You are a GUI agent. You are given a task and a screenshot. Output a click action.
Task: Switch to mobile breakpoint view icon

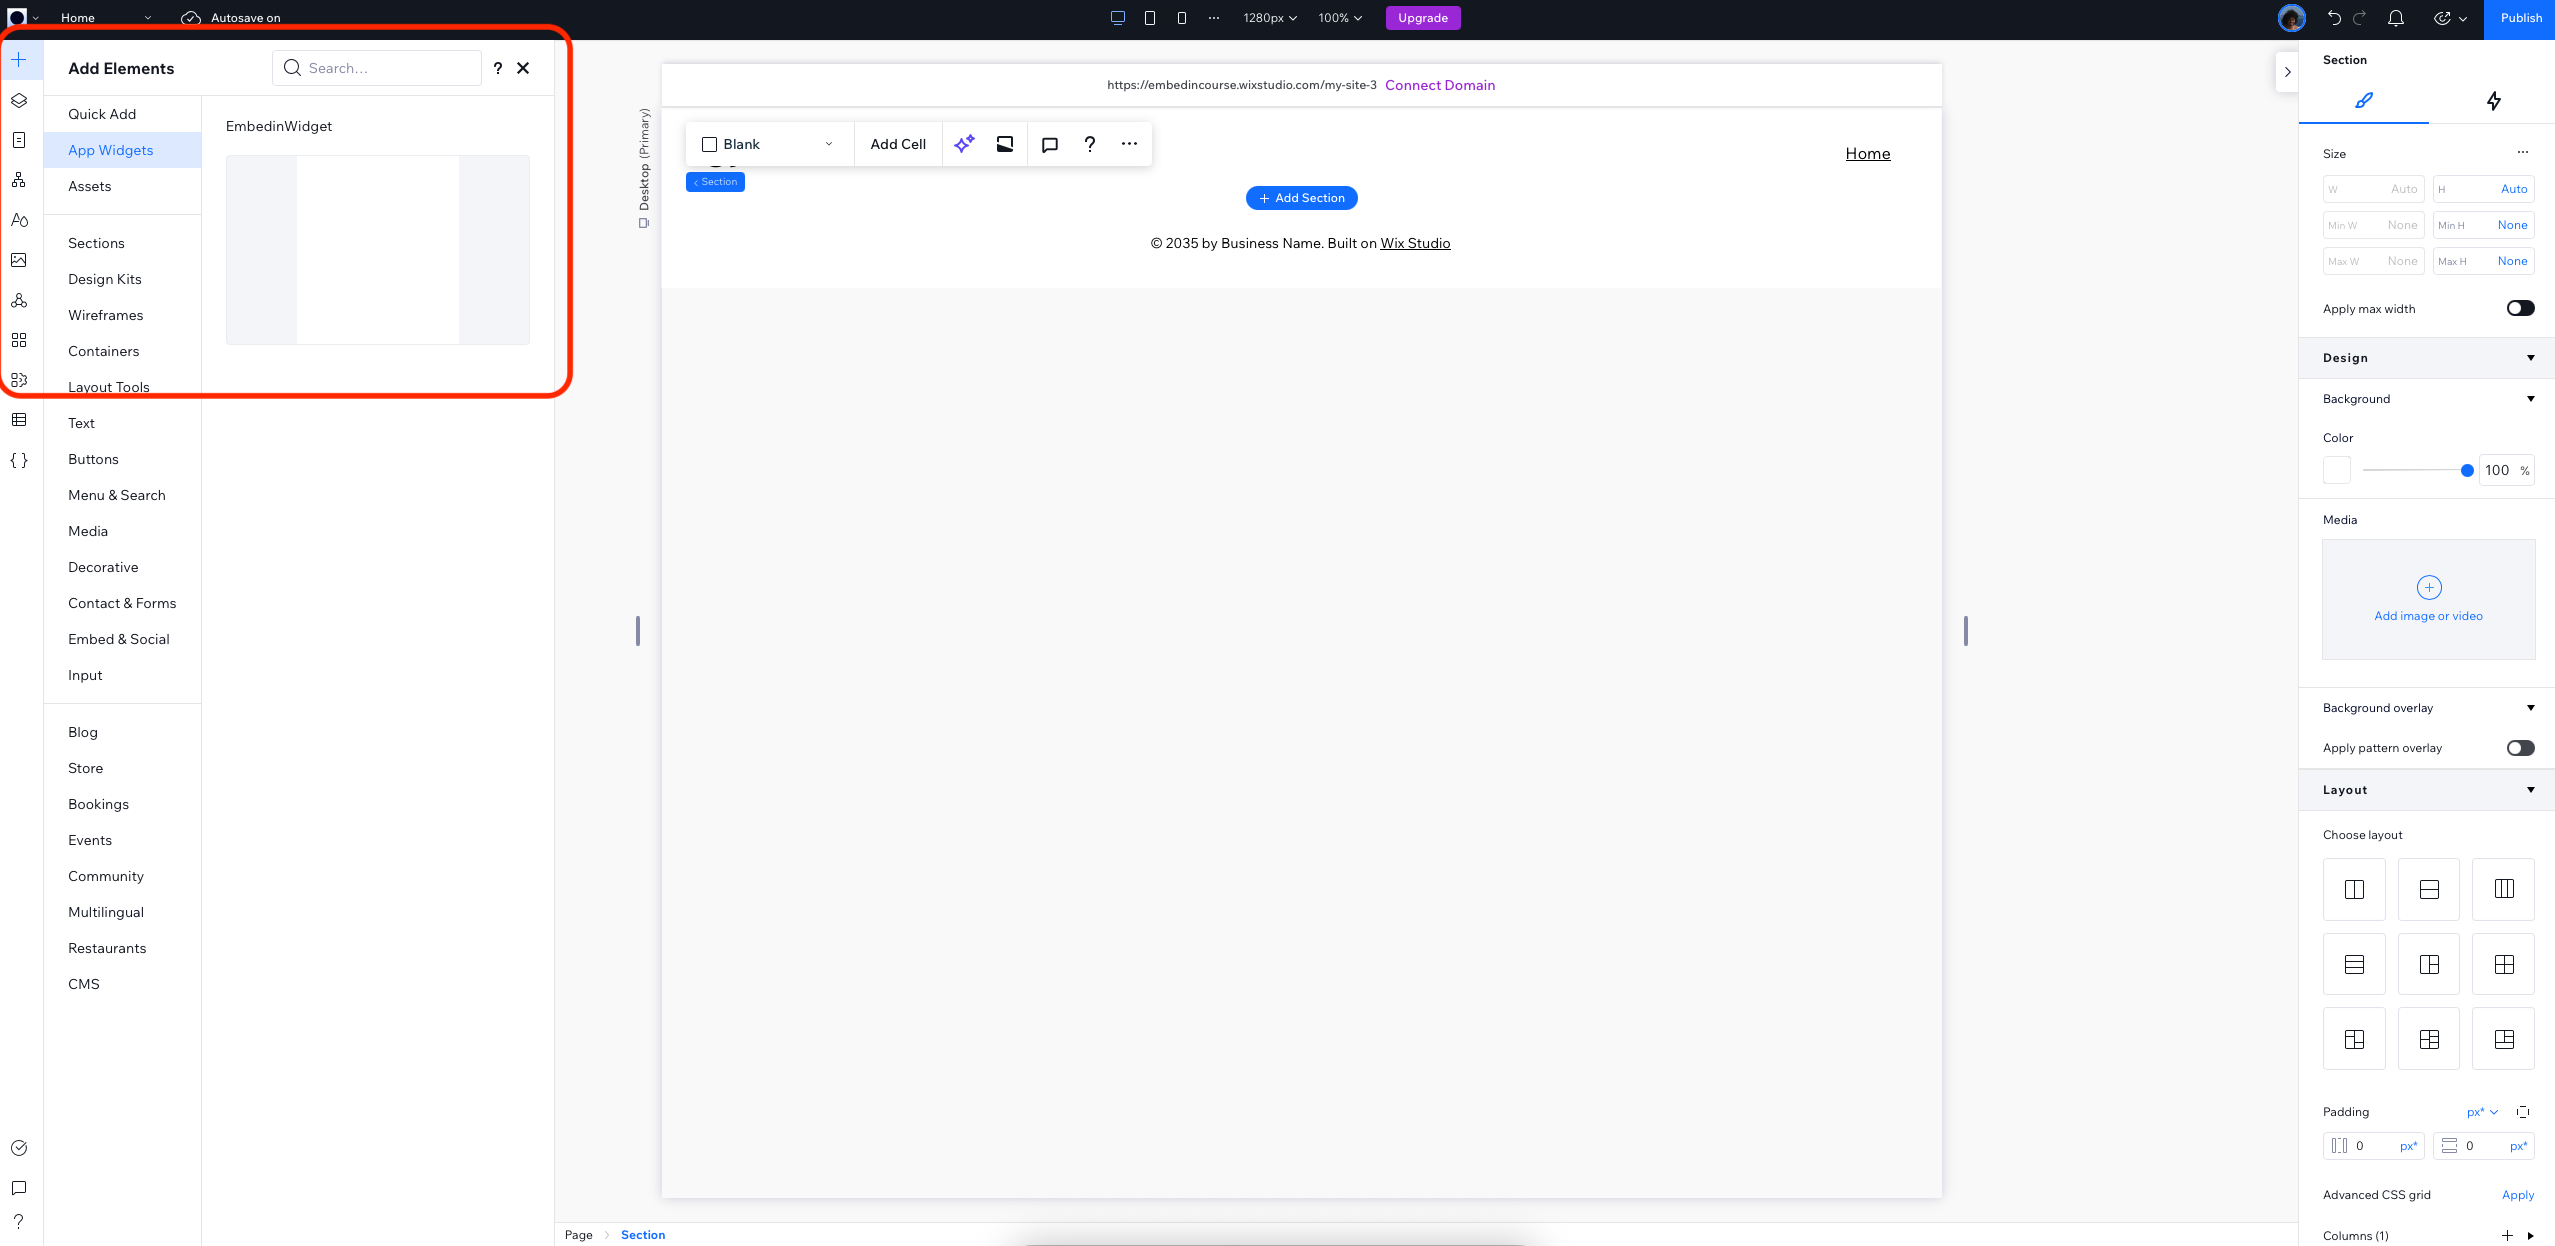[1183, 17]
